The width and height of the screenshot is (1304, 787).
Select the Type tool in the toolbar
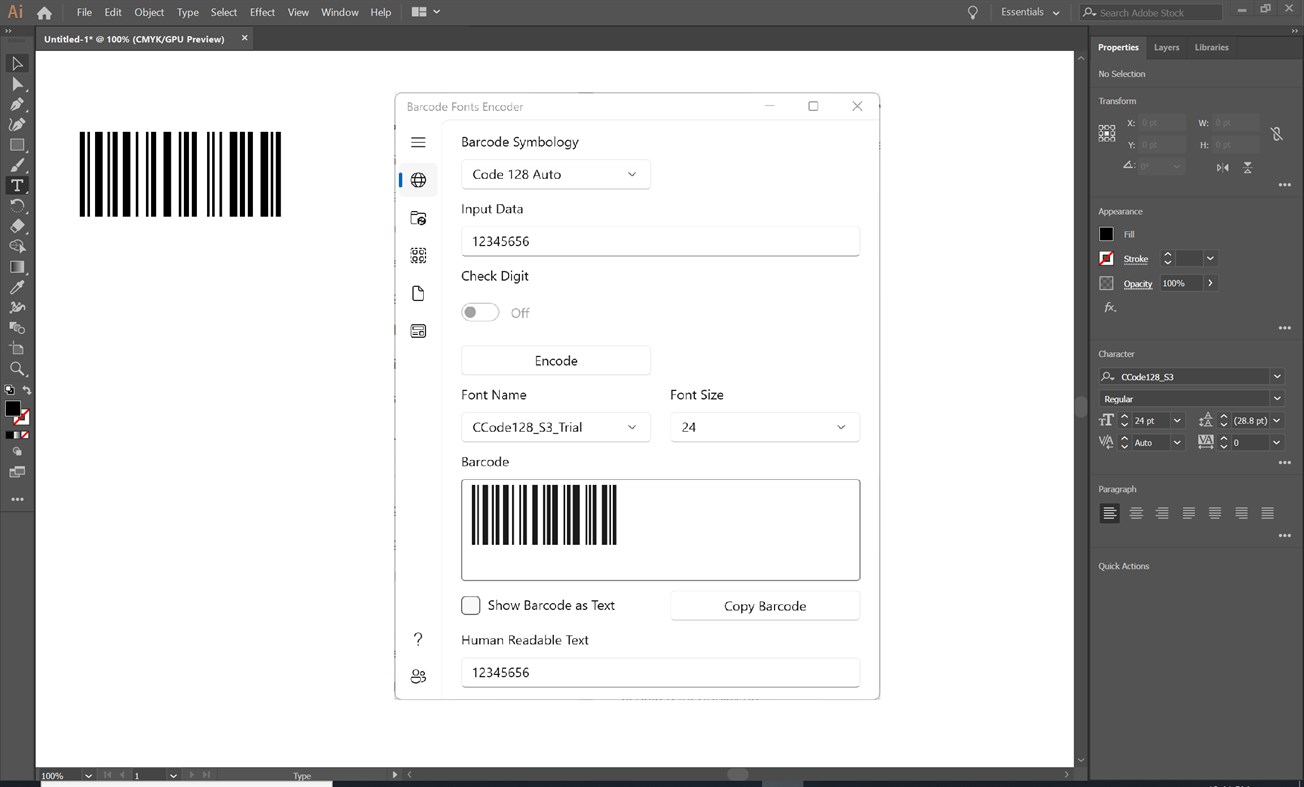point(16,185)
